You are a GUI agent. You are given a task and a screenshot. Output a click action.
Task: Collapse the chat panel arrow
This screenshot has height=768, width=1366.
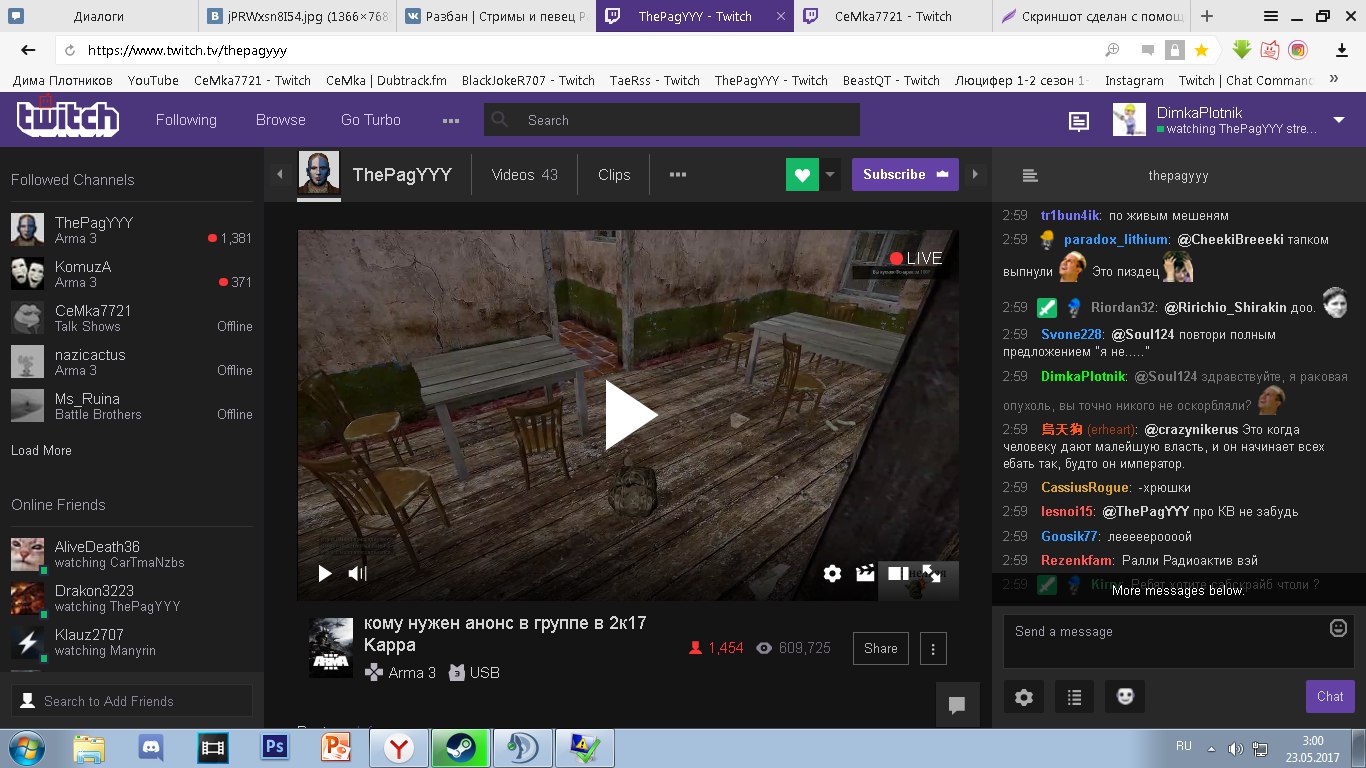pyautogui.click(x=975, y=174)
